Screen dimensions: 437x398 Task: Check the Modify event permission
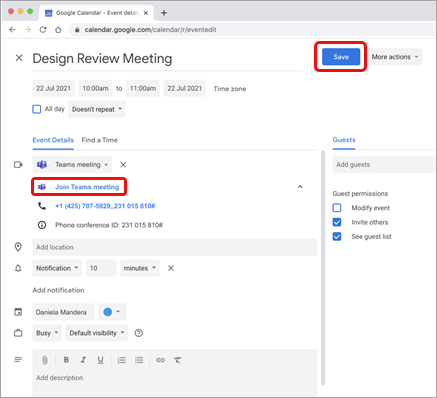[337, 208]
